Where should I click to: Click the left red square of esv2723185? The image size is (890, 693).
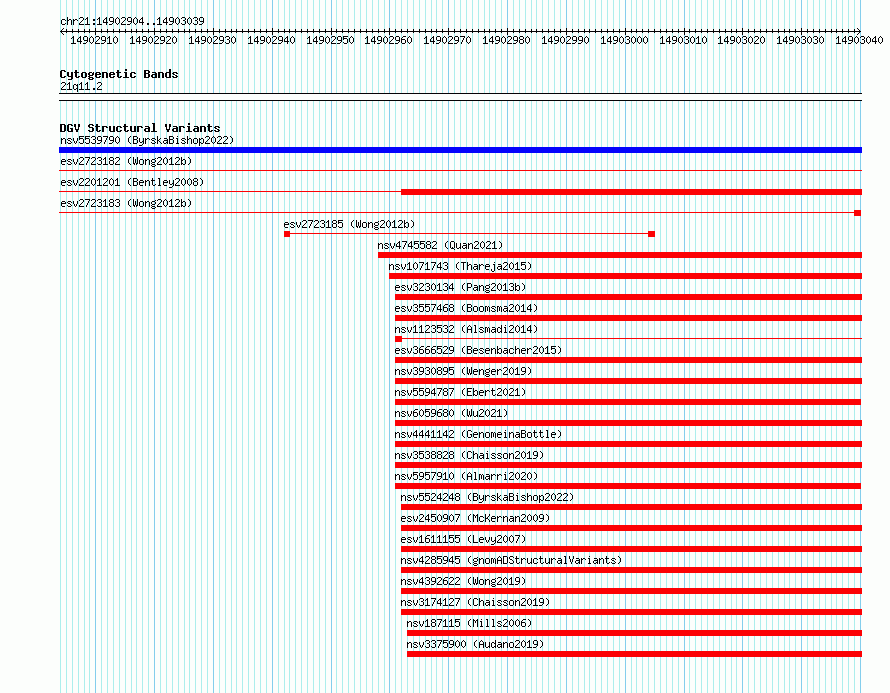(x=287, y=234)
